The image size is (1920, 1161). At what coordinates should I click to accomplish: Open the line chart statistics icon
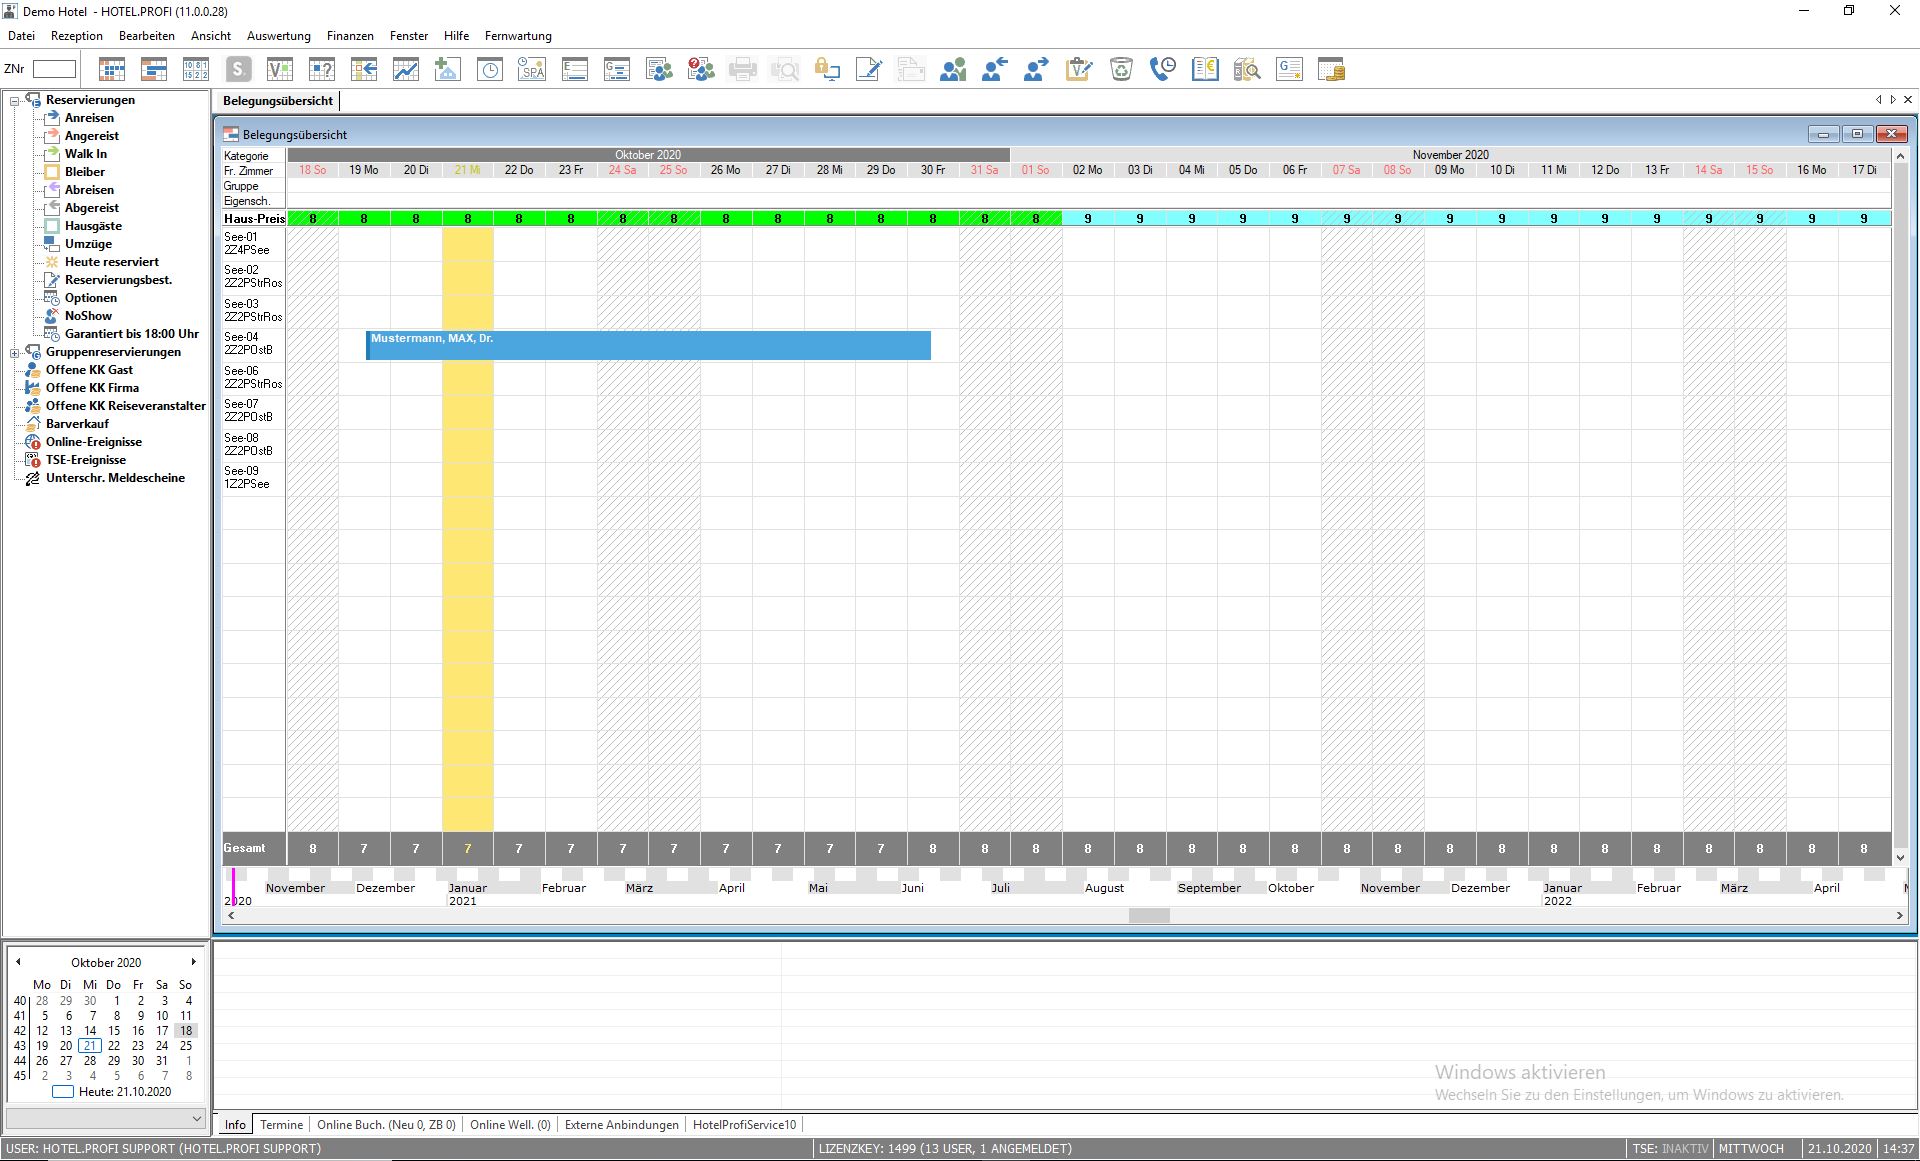406,69
